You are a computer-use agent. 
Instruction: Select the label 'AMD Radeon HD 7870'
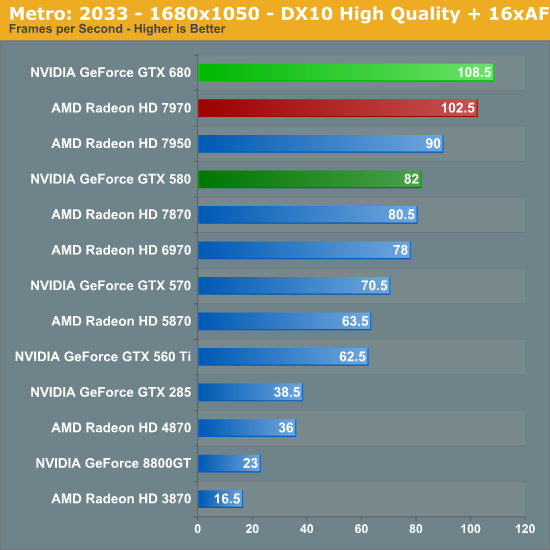point(121,215)
